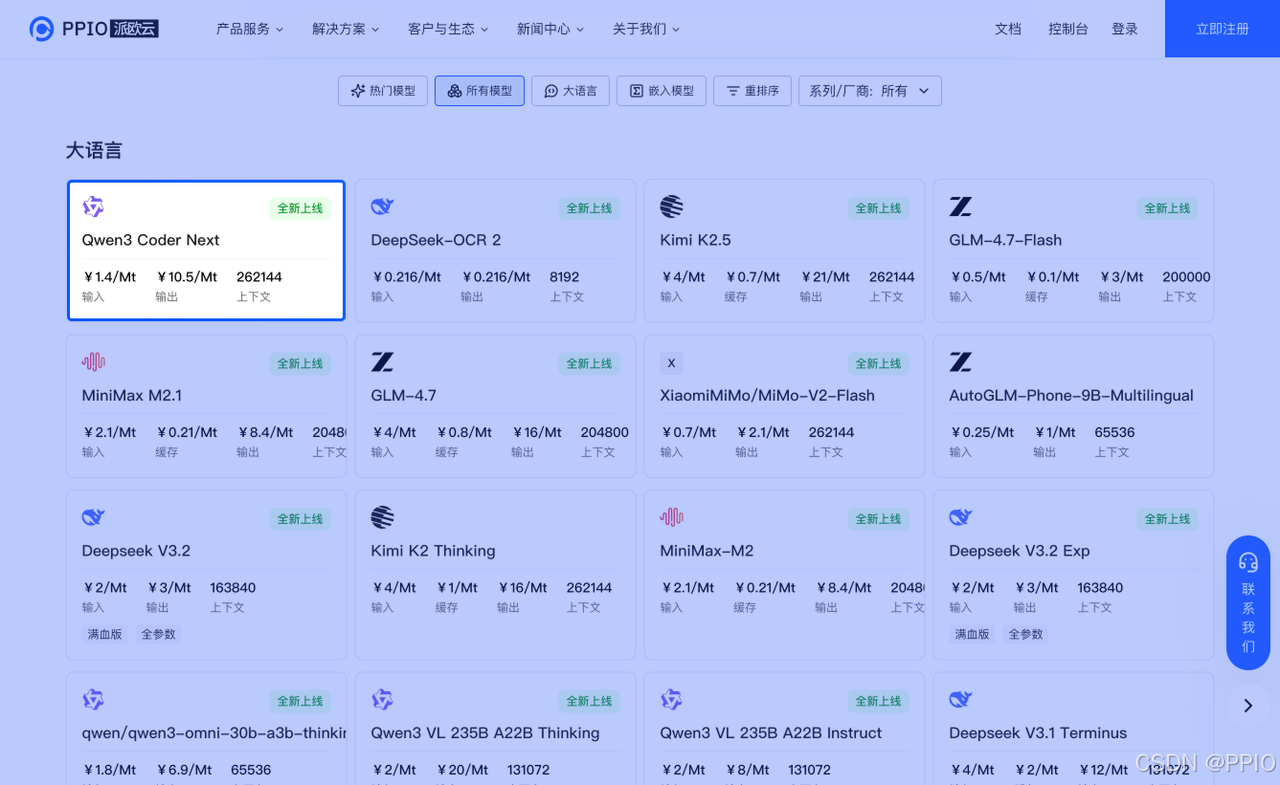Click the Kimi logo on Kimi K2 Thinking card
Screen dimensions: 1280x785
[382, 517]
